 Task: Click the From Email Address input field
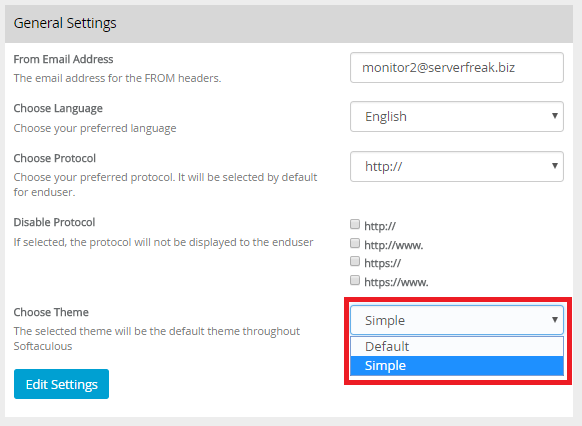pos(457,68)
